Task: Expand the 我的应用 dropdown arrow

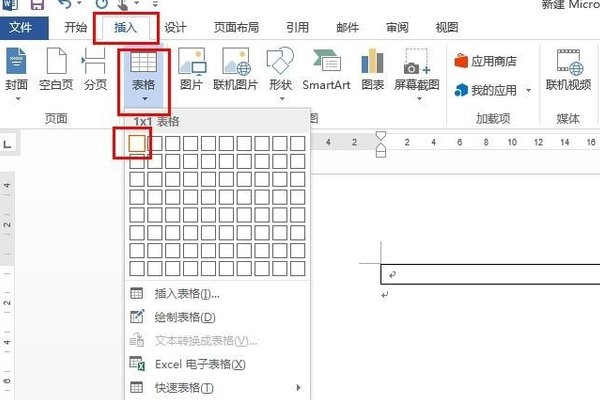Action: pyautogui.click(x=528, y=91)
